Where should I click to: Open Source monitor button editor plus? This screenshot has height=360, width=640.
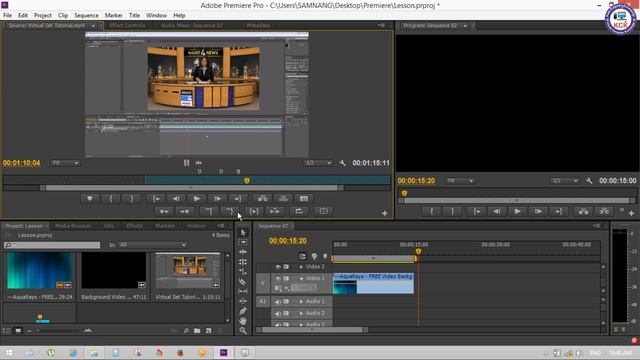coord(384,213)
